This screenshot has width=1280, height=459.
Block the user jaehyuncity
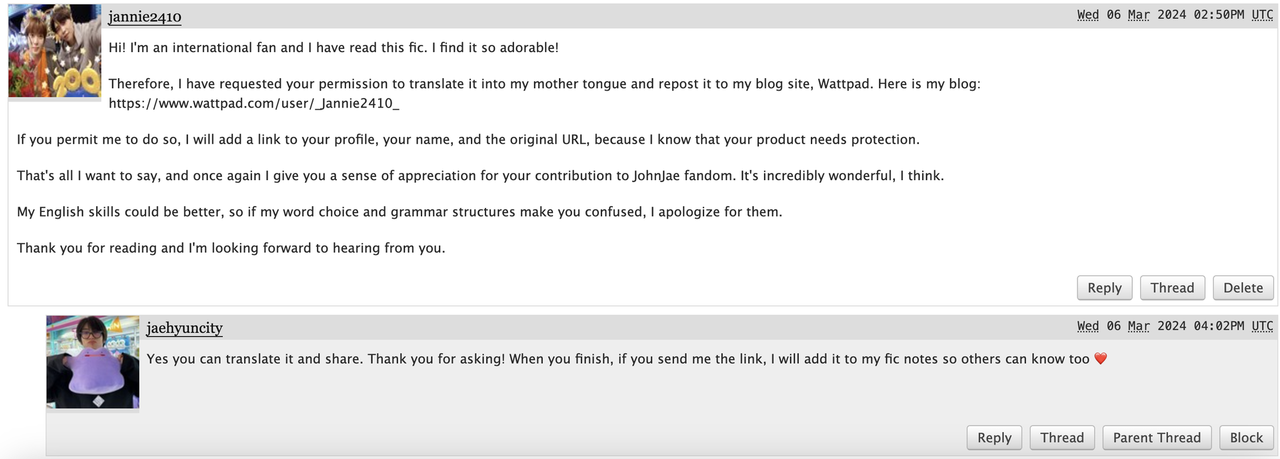point(1246,437)
